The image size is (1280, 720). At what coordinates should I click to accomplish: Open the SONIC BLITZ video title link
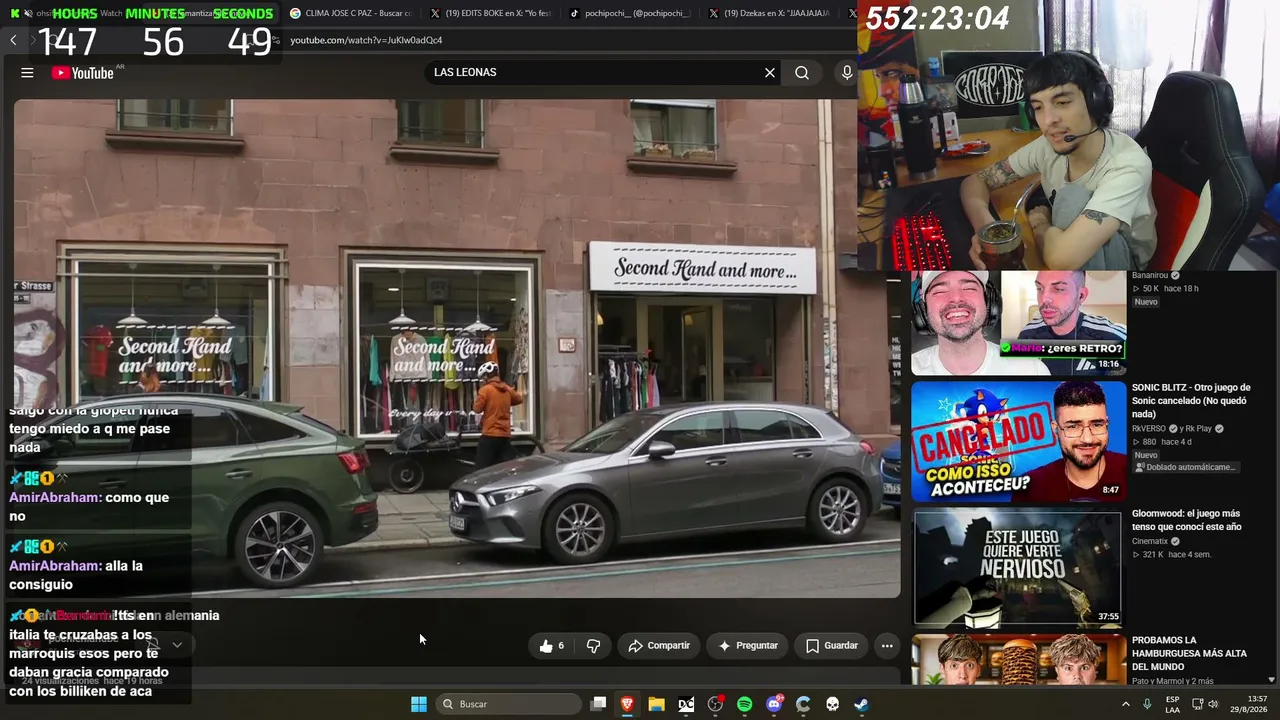tap(1191, 400)
